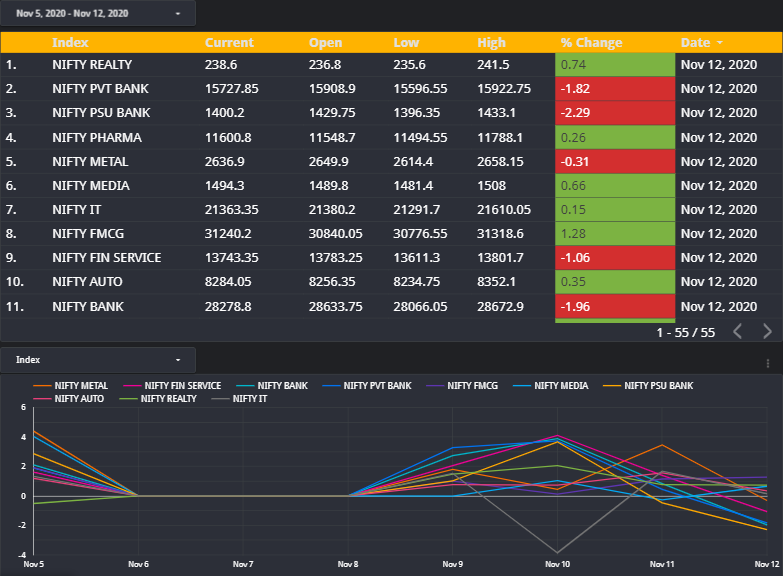
Task: Open chart's three-dot options menu
Action: point(768,364)
